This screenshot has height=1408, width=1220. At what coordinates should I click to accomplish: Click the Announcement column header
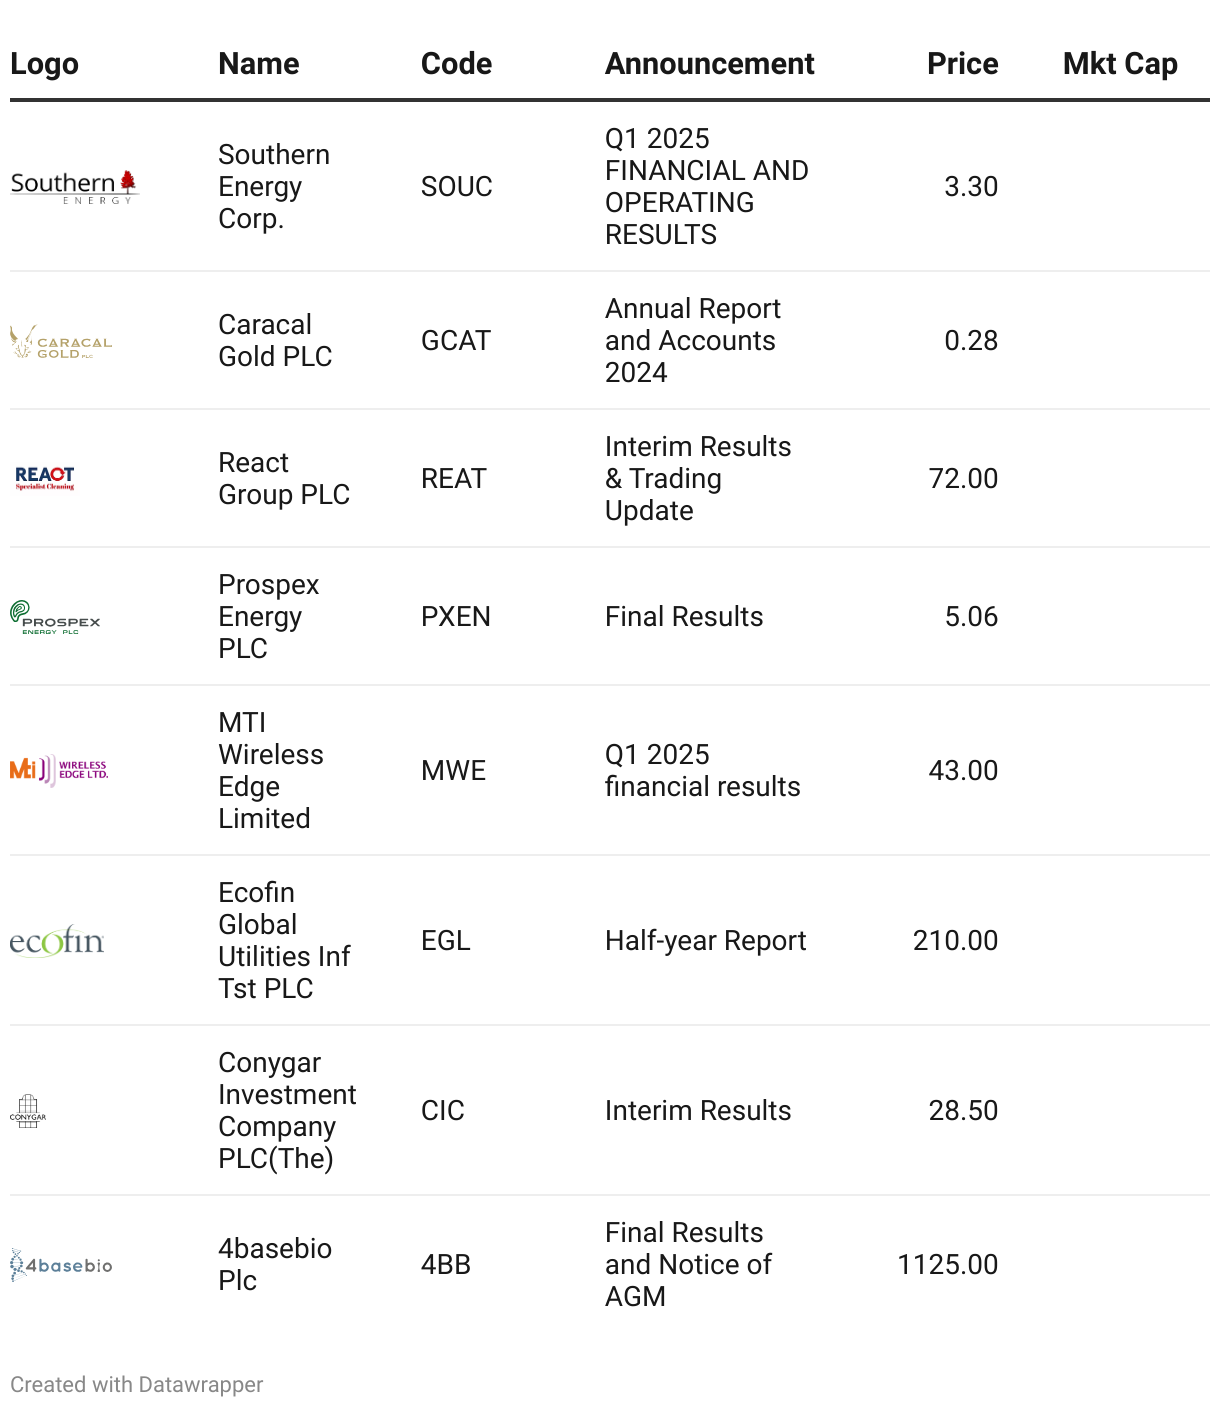pyautogui.click(x=710, y=64)
